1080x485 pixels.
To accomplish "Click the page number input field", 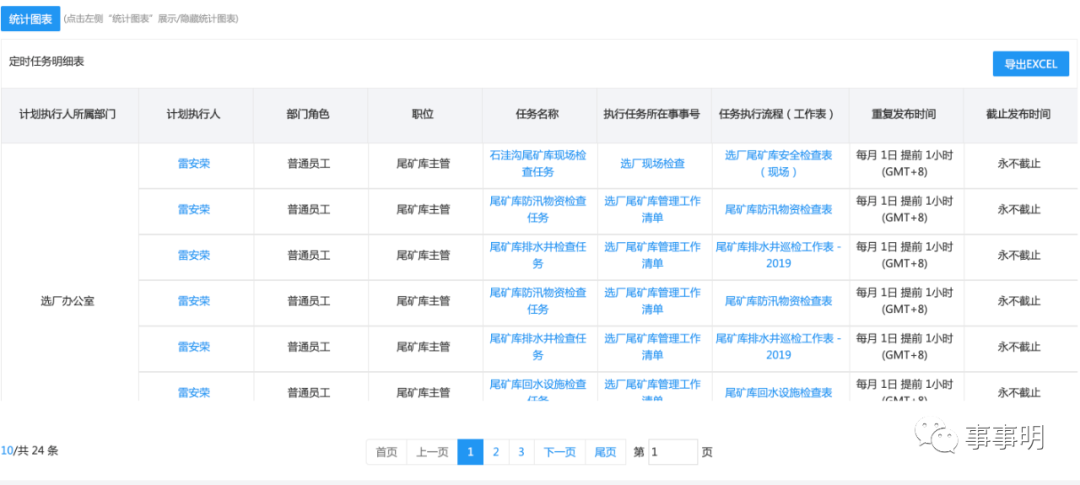I will [672, 452].
